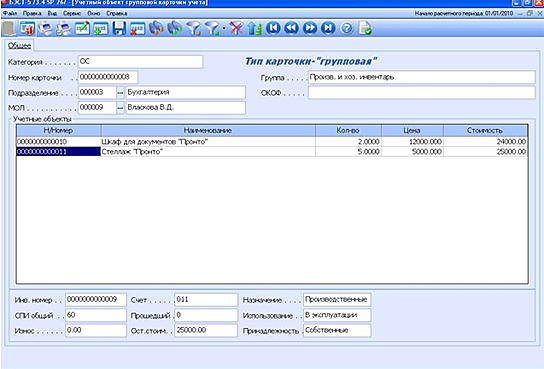The width and height of the screenshot is (544, 369).
Task: Click the quantity cell 2.0000
Action: (x=348, y=141)
